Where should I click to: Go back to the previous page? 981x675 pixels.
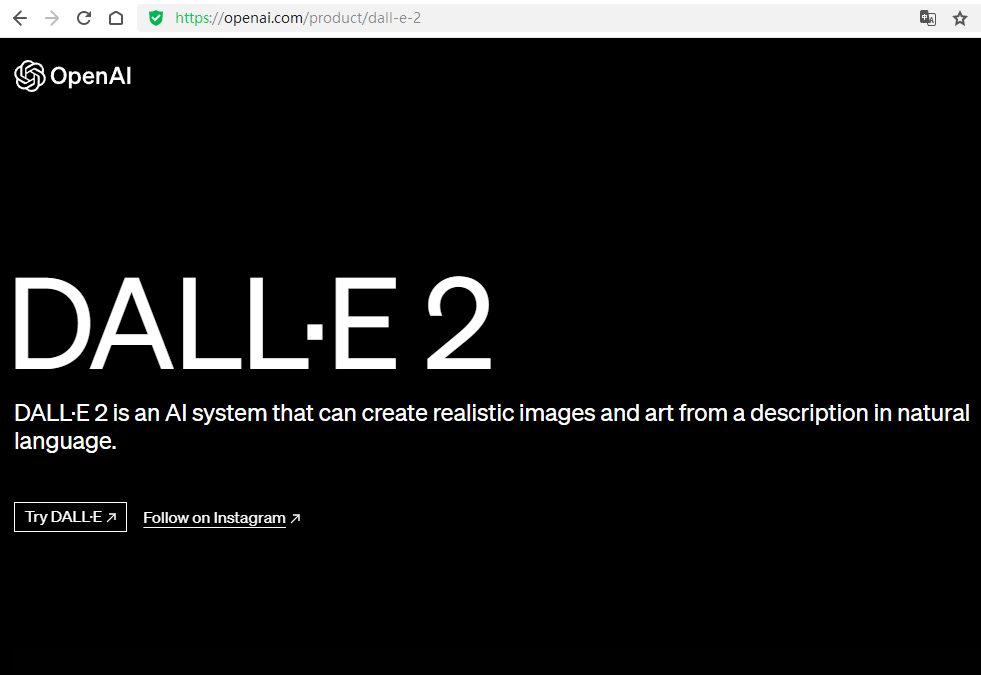click(20, 18)
